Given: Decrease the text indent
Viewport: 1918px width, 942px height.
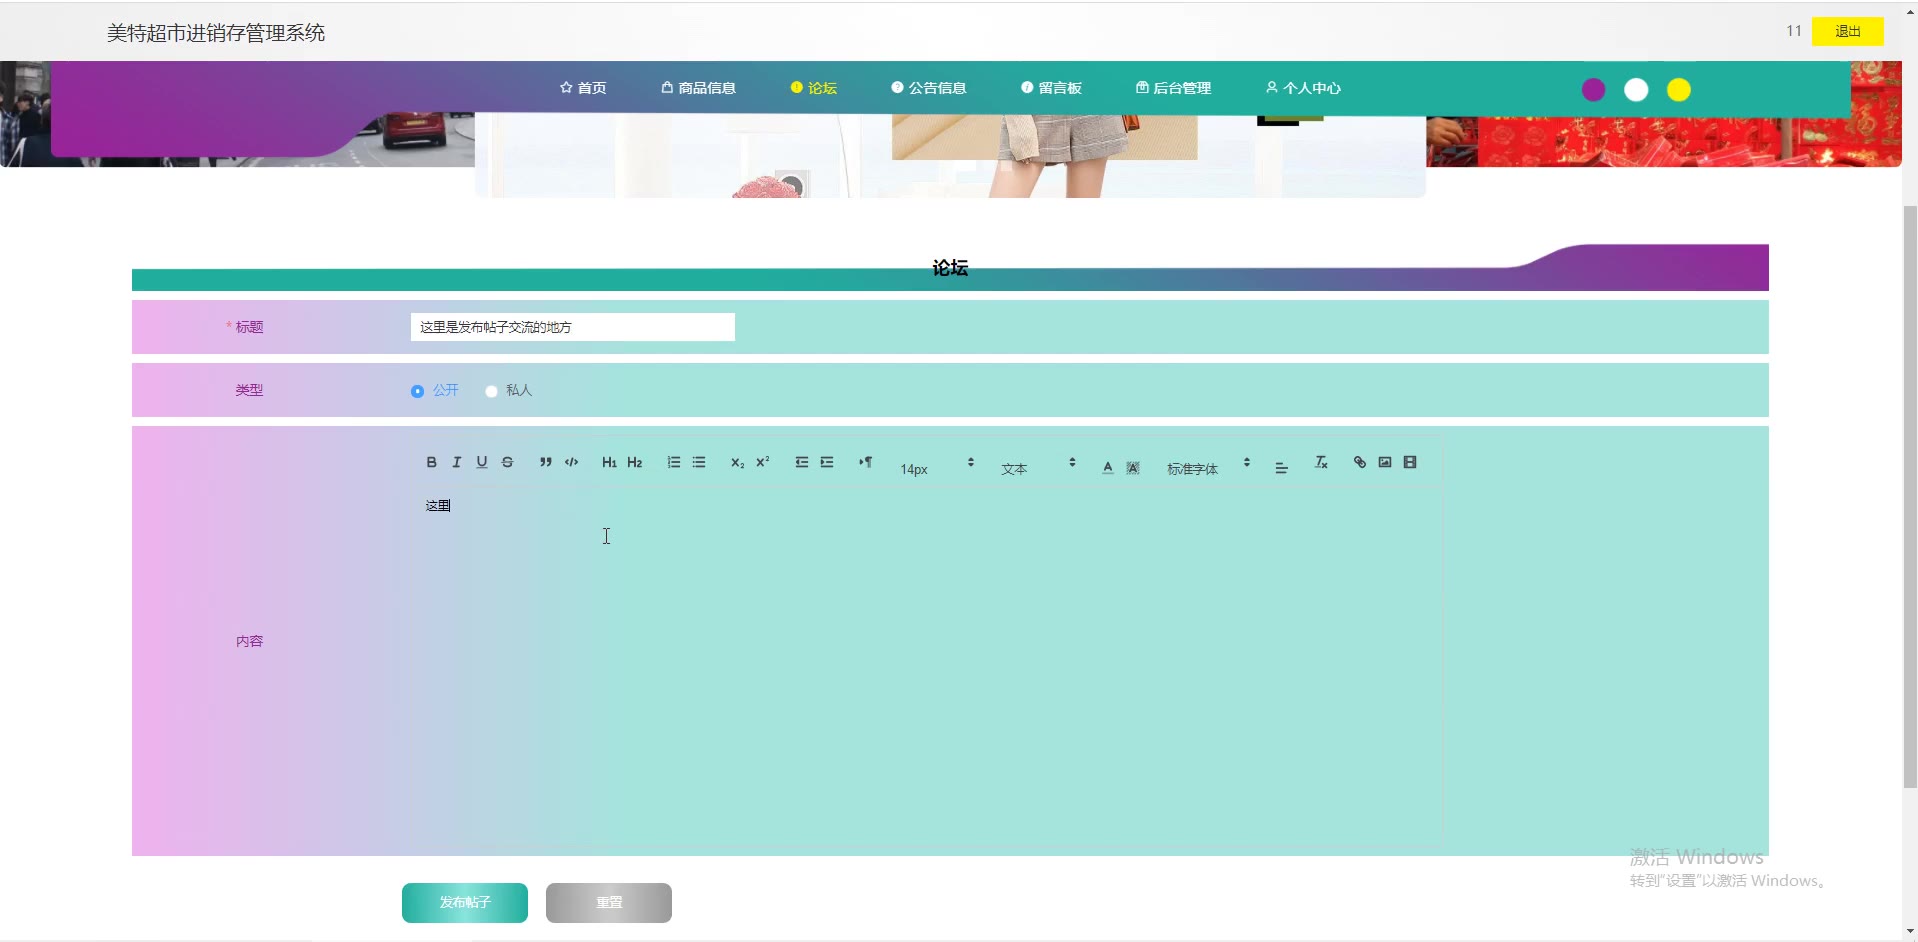Looking at the screenshot, I should click(x=801, y=462).
